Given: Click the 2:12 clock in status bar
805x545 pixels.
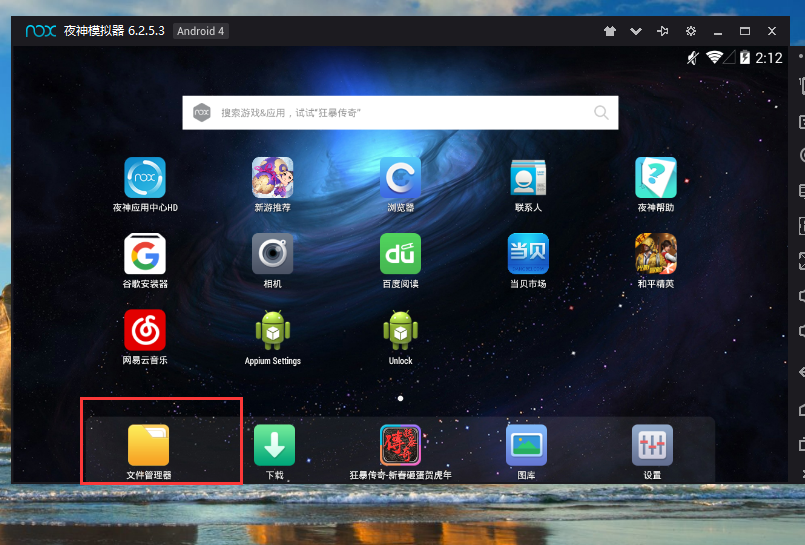Looking at the screenshot, I should click(769, 58).
